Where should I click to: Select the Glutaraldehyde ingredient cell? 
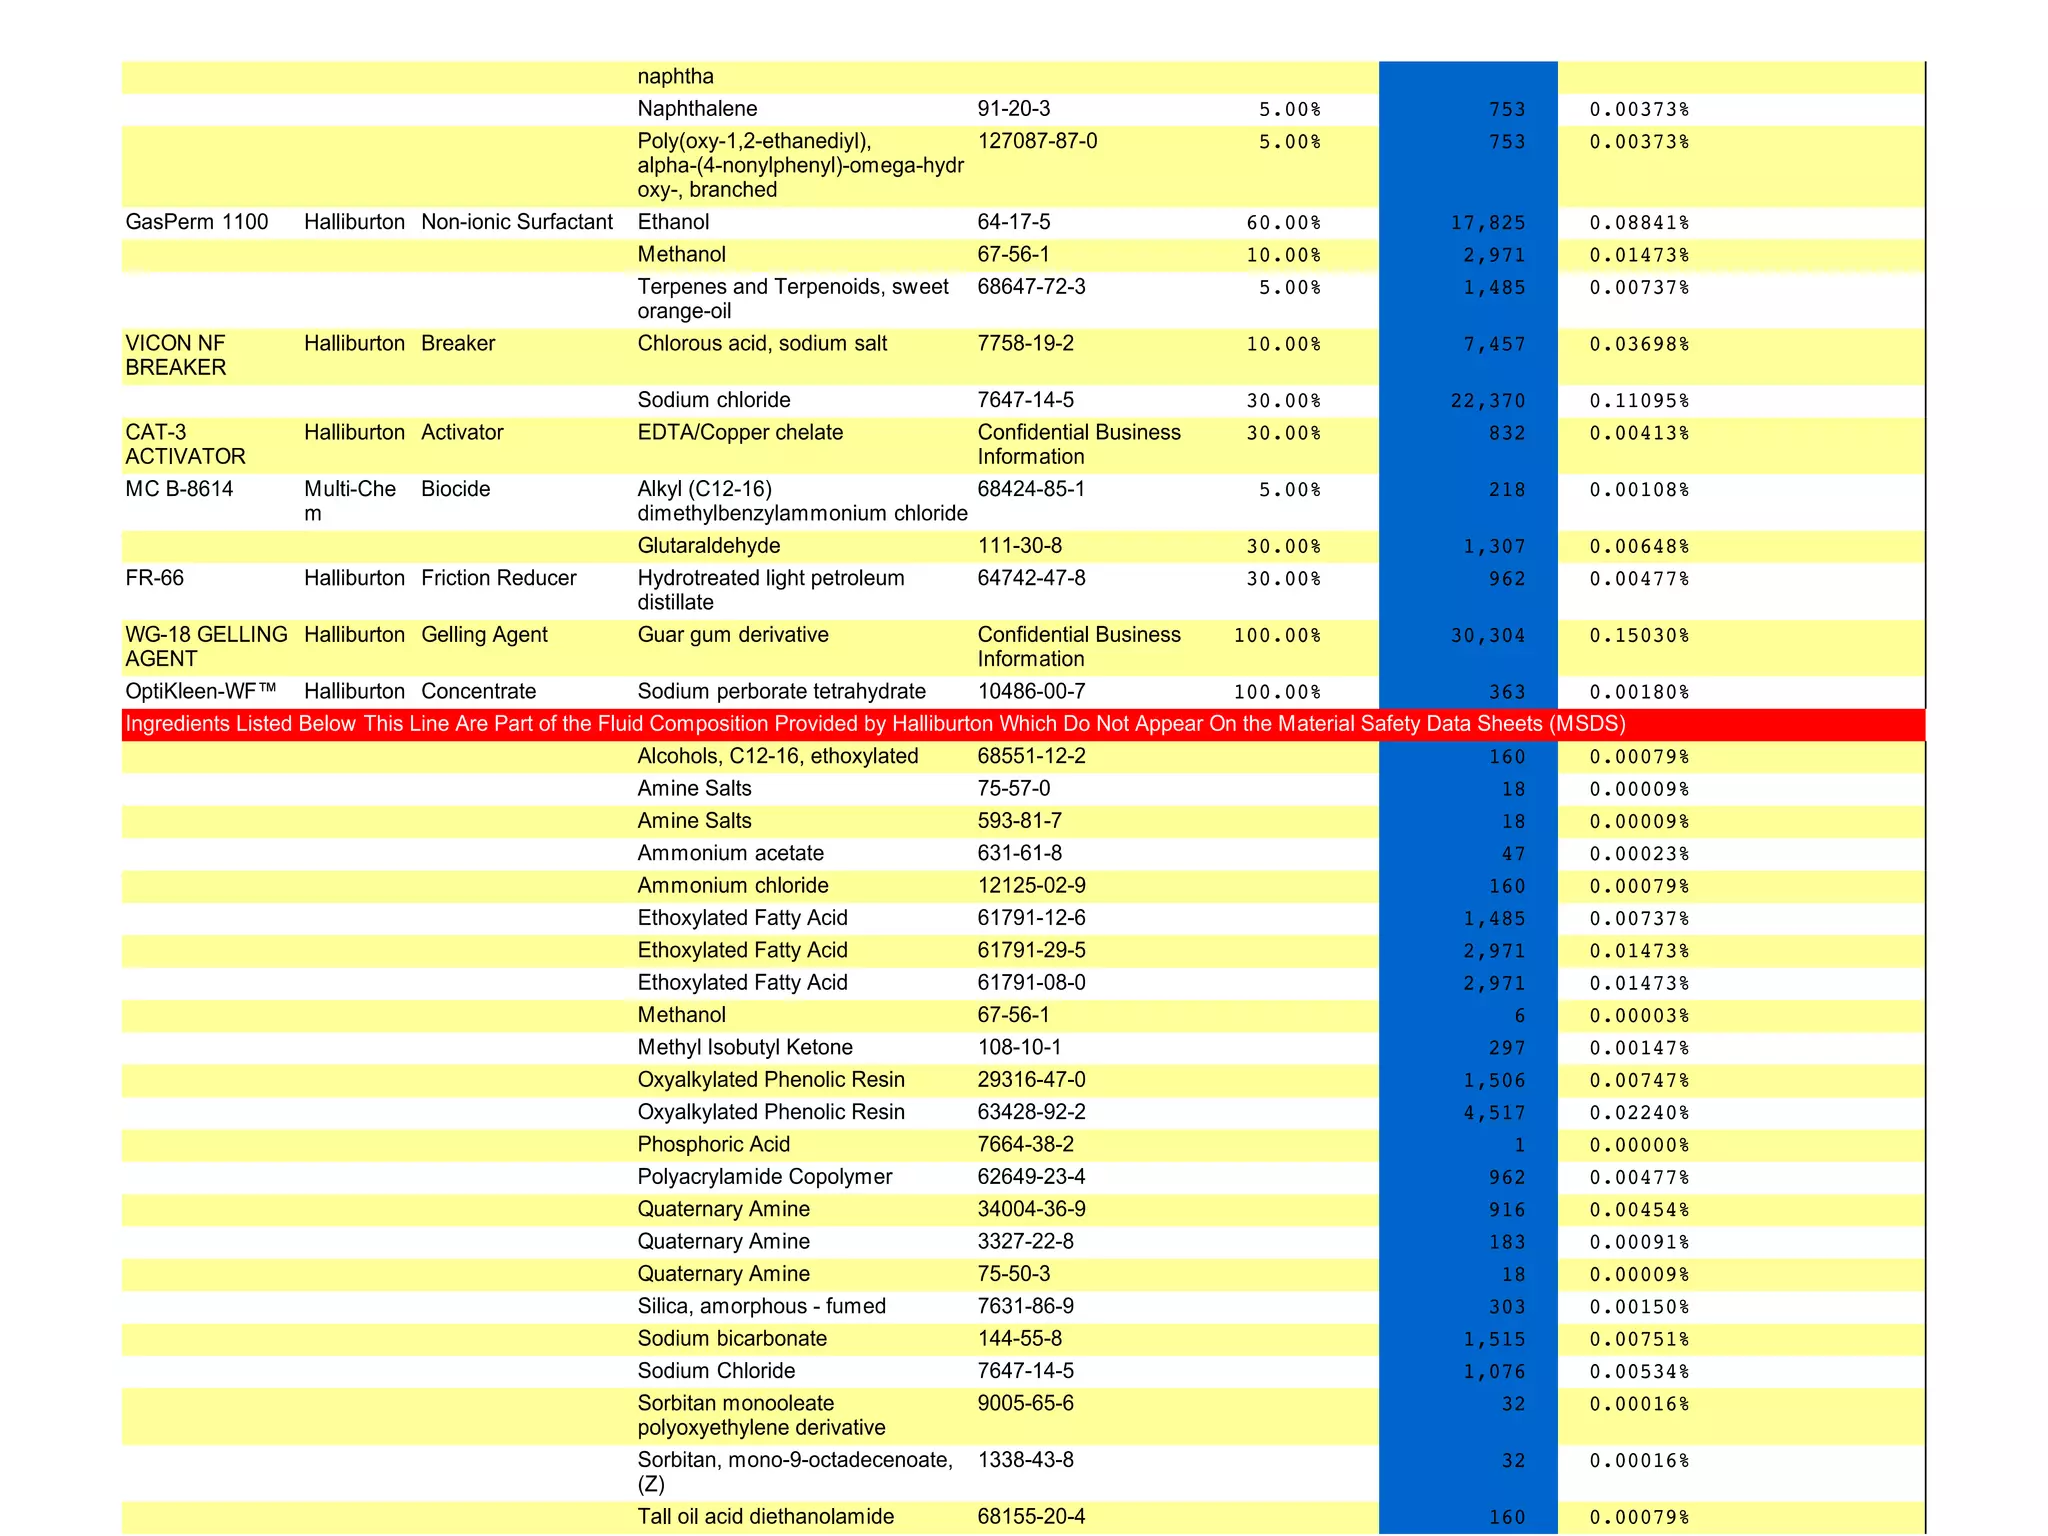(x=709, y=546)
